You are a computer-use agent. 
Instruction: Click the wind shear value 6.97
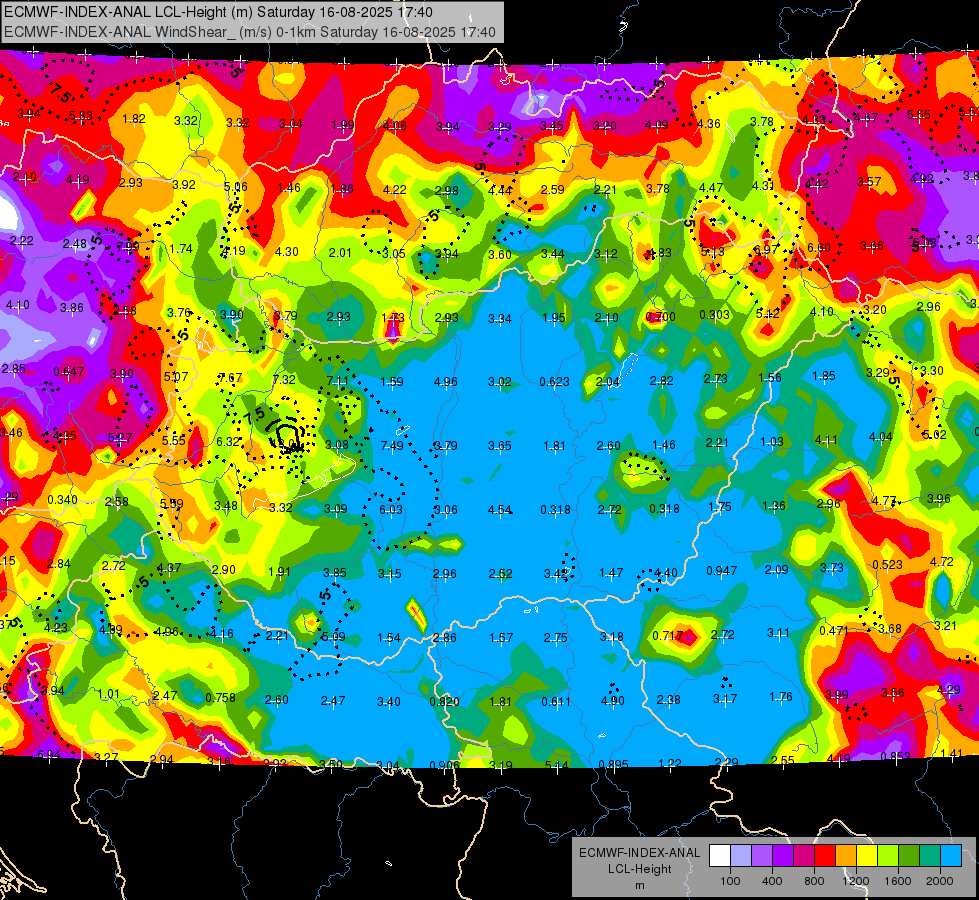(765, 249)
